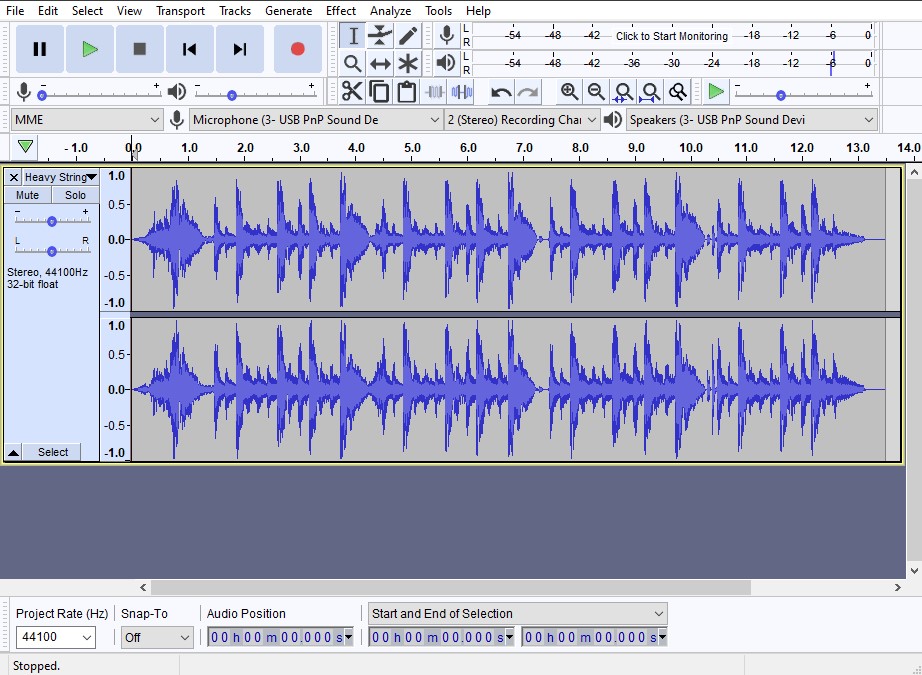Open the Audio Position format arrow
Screen dimensions: 922x675
[x=349, y=637]
